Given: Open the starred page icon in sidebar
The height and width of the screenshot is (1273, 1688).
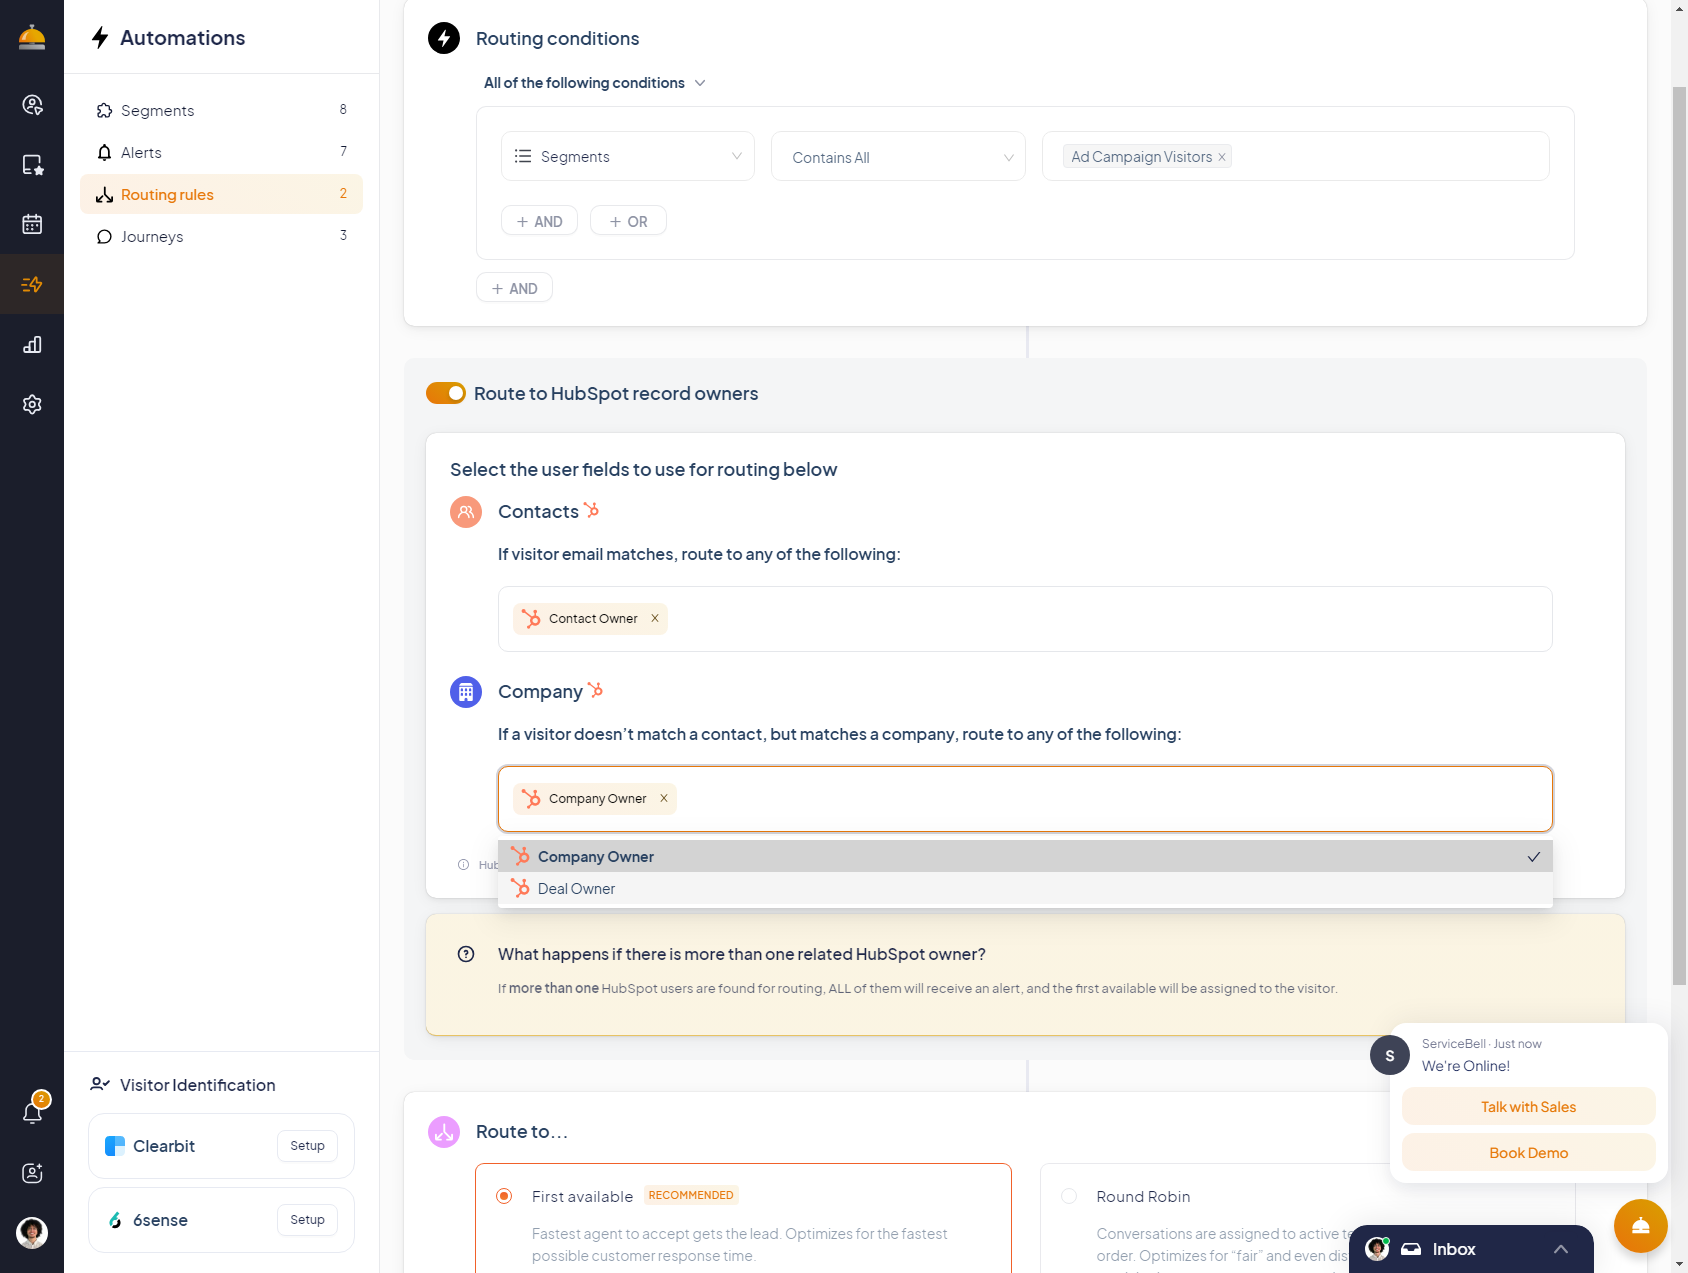Looking at the screenshot, I should click(32, 165).
